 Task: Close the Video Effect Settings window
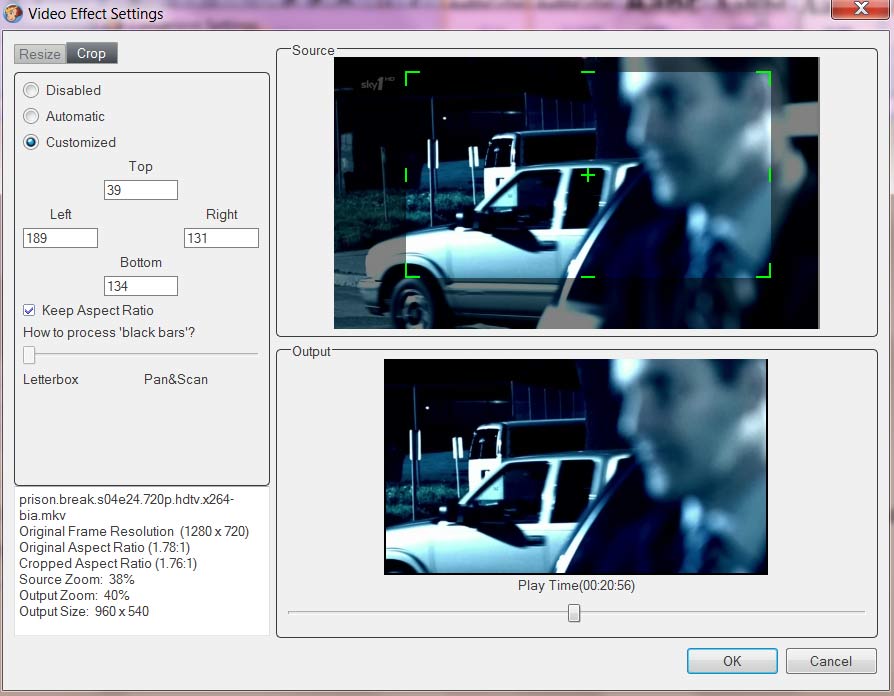pos(861,9)
